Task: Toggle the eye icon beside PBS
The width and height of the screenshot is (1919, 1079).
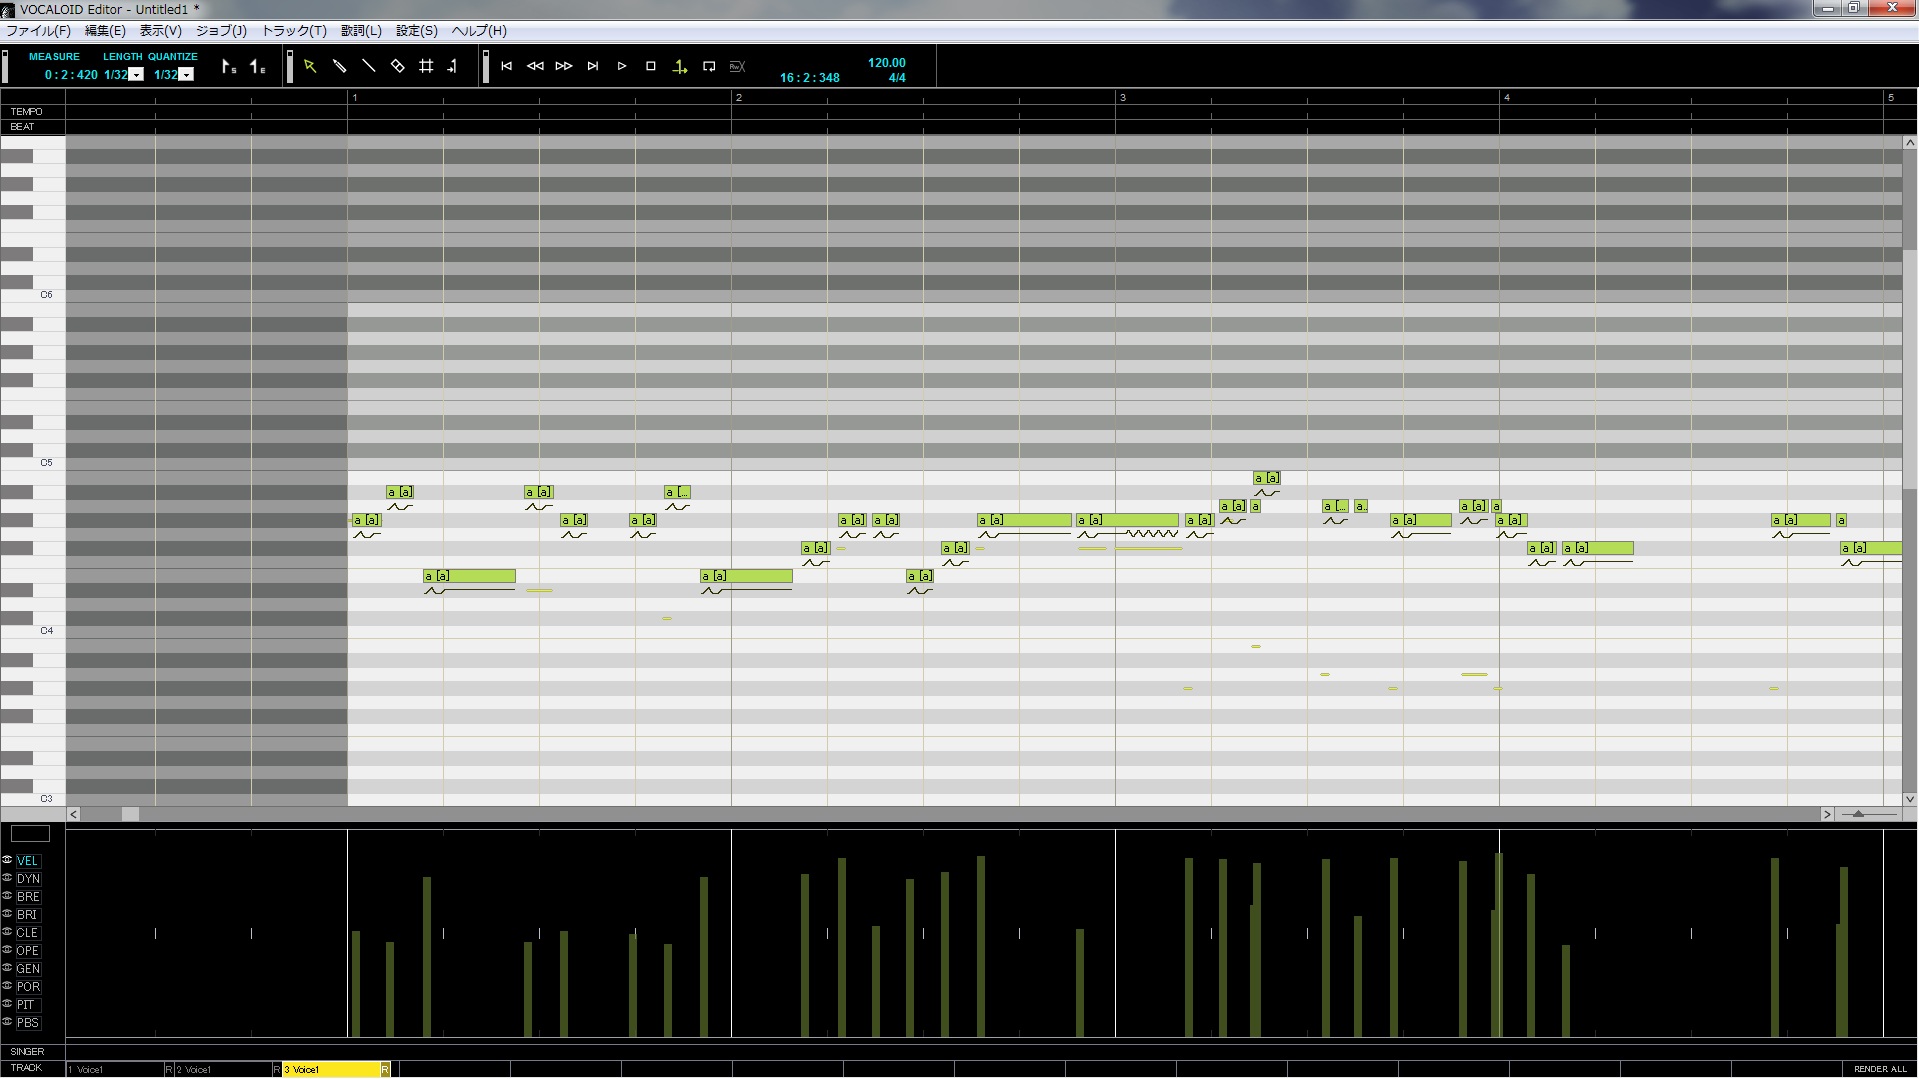Action: (7, 1022)
